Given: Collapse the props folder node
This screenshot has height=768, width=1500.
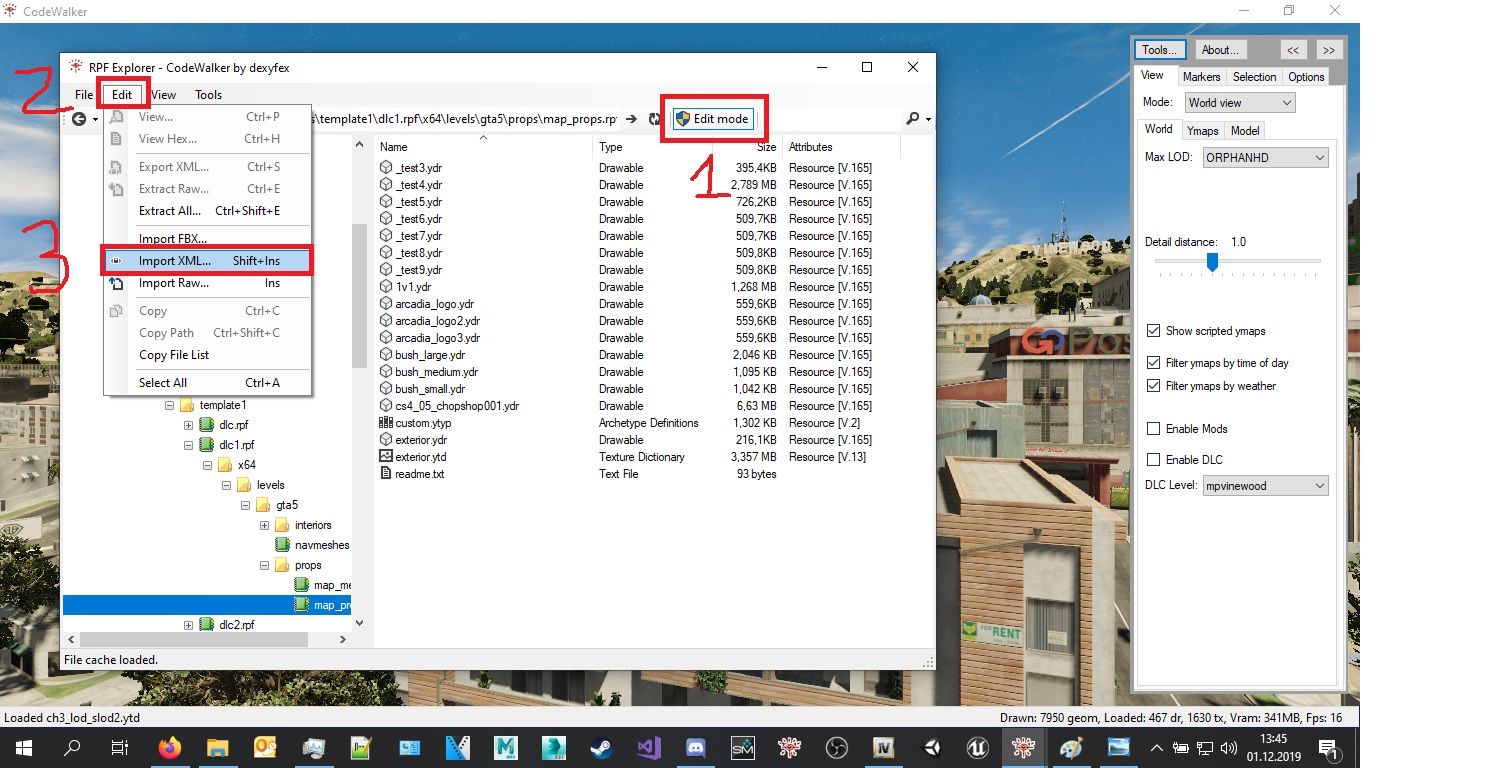Looking at the screenshot, I should click(x=264, y=565).
